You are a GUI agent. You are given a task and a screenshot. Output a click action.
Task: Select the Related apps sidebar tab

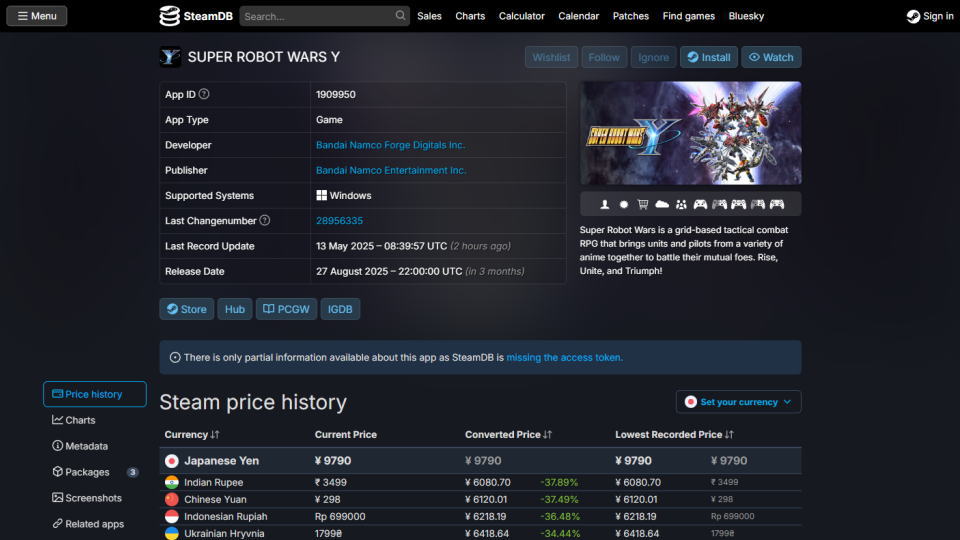click(95, 524)
